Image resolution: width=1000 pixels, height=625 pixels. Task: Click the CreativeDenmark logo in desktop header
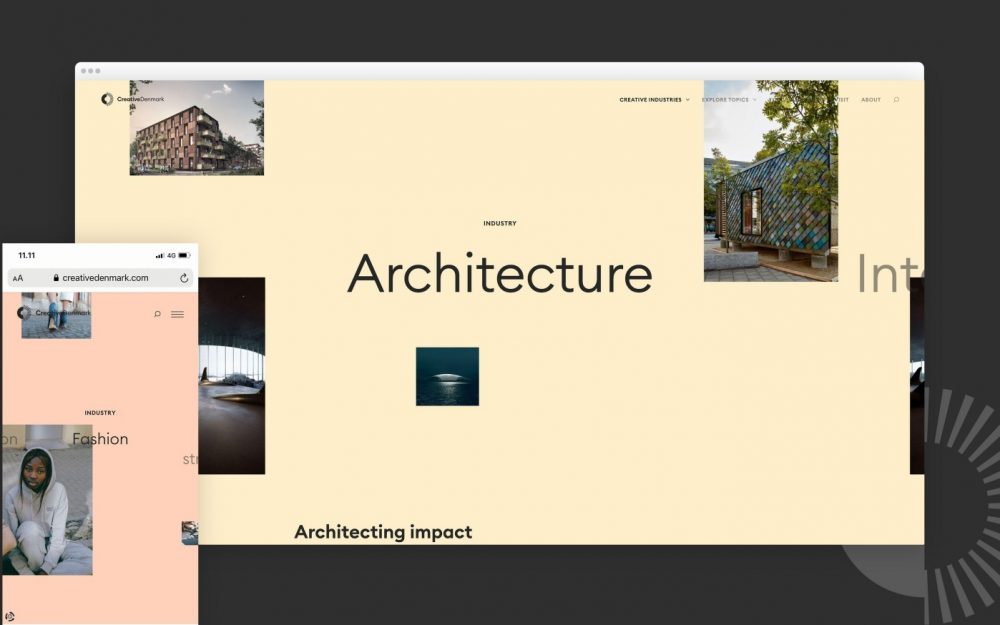[x=133, y=99]
